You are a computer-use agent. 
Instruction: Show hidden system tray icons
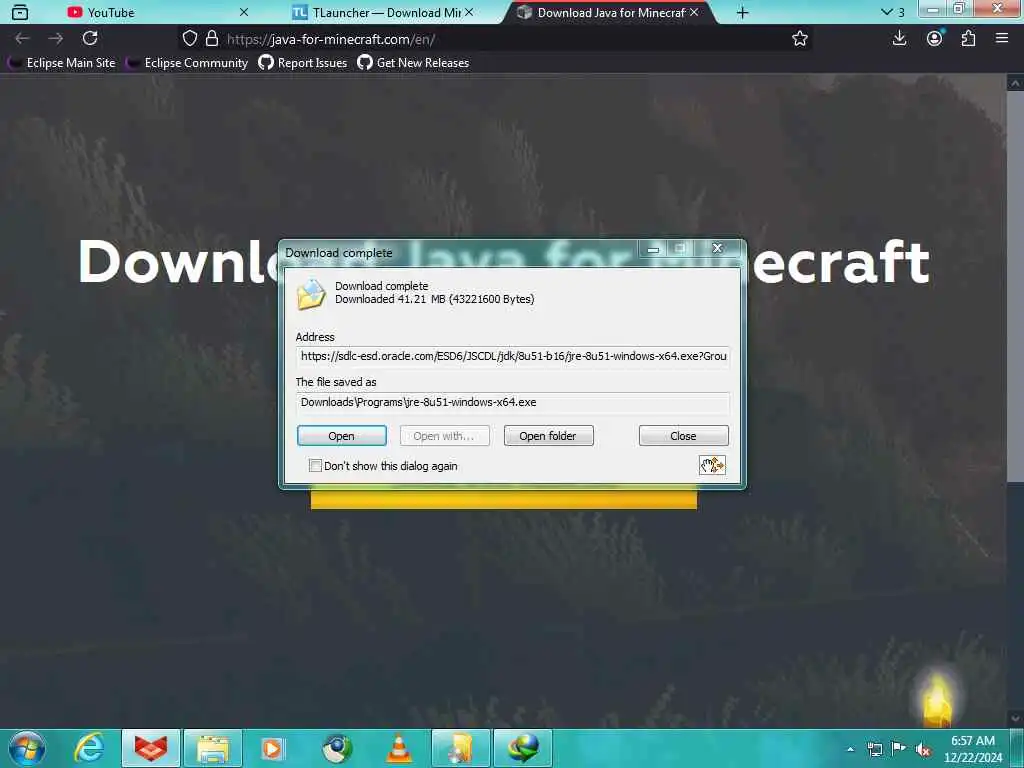pos(850,749)
